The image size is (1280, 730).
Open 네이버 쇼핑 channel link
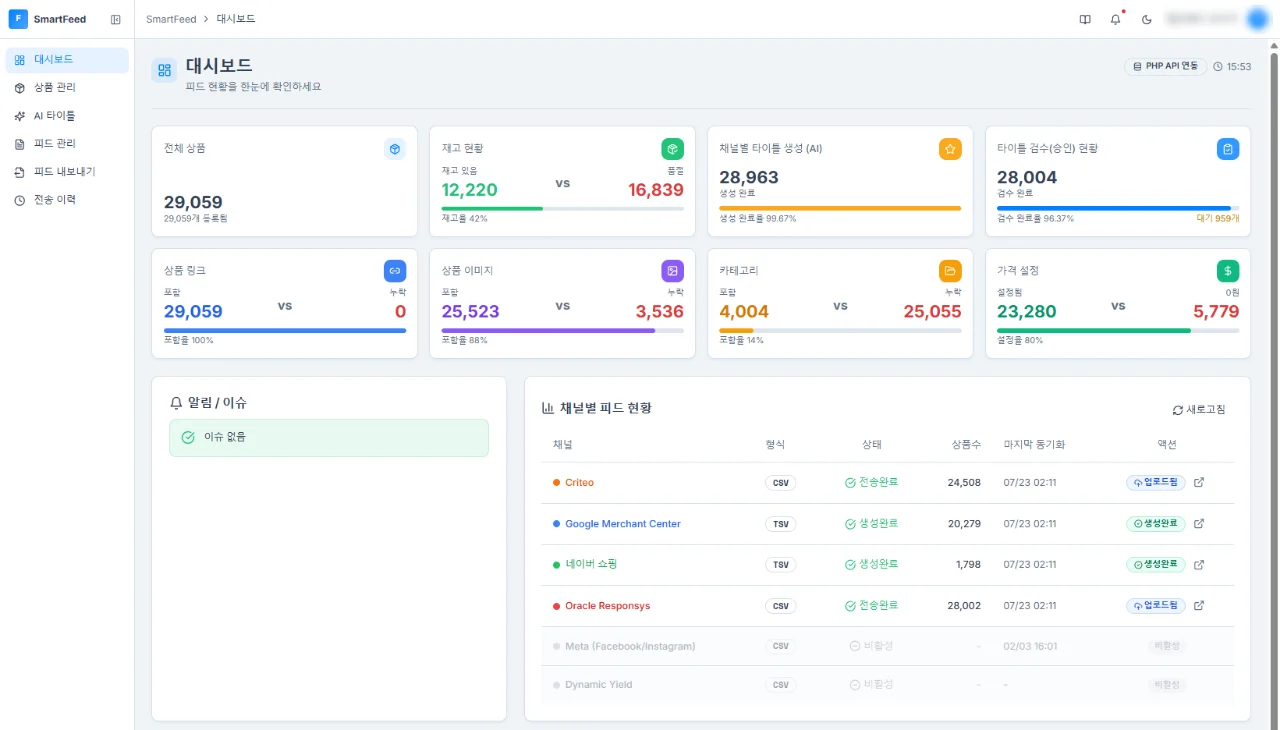pos(591,565)
